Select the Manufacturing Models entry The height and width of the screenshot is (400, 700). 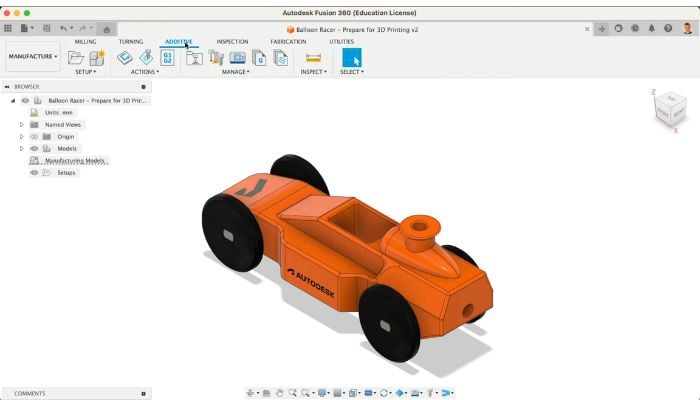click(x=75, y=161)
